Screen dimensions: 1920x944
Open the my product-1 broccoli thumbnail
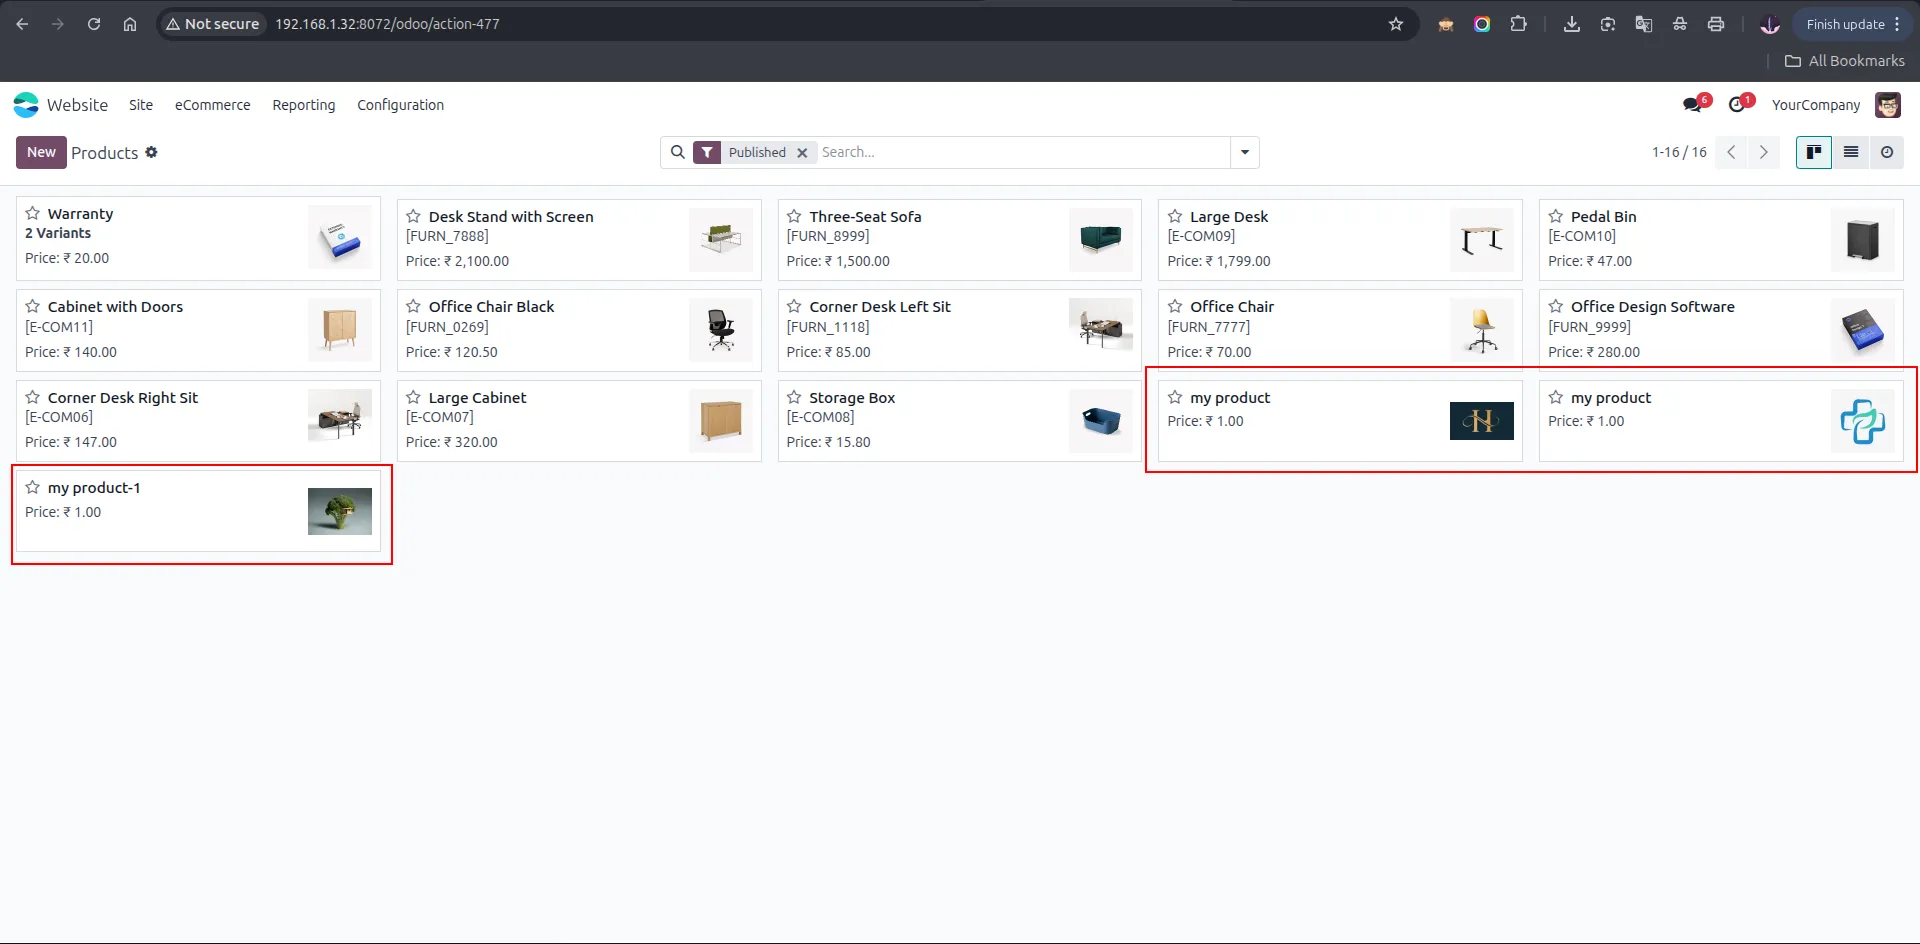pyautogui.click(x=340, y=511)
